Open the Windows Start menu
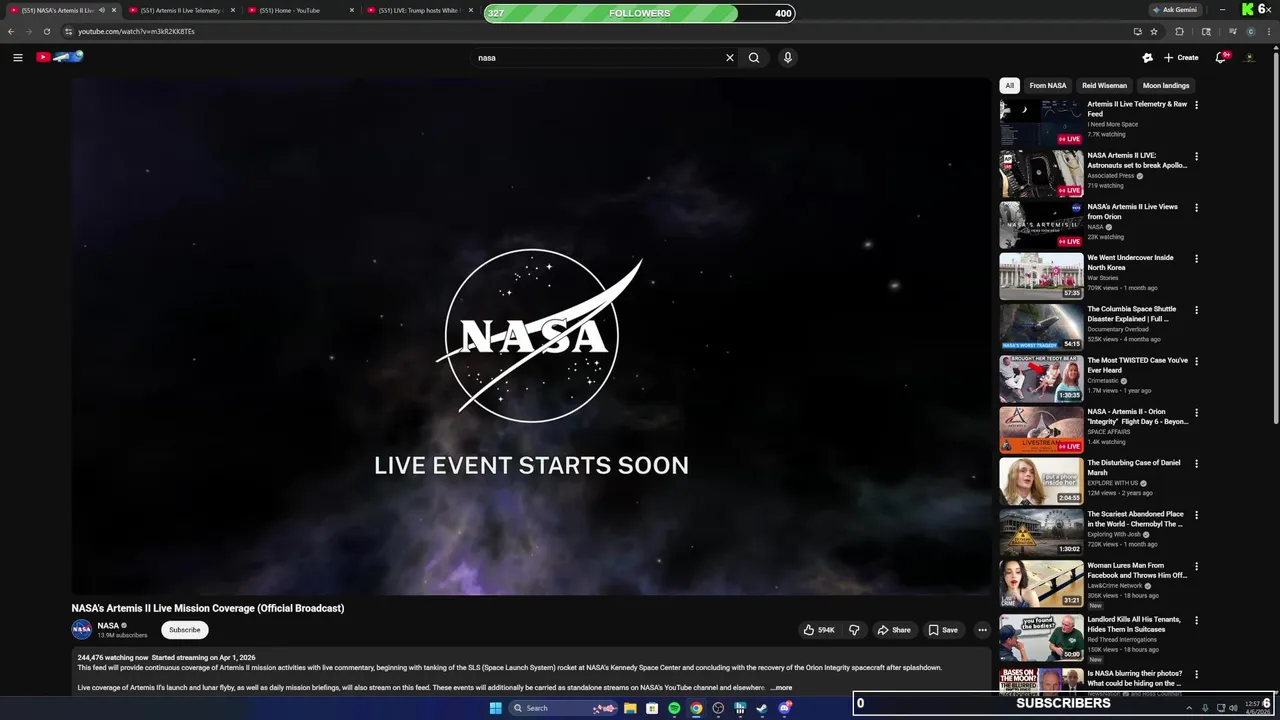This screenshot has height=720, width=1280. pos(495,708)
